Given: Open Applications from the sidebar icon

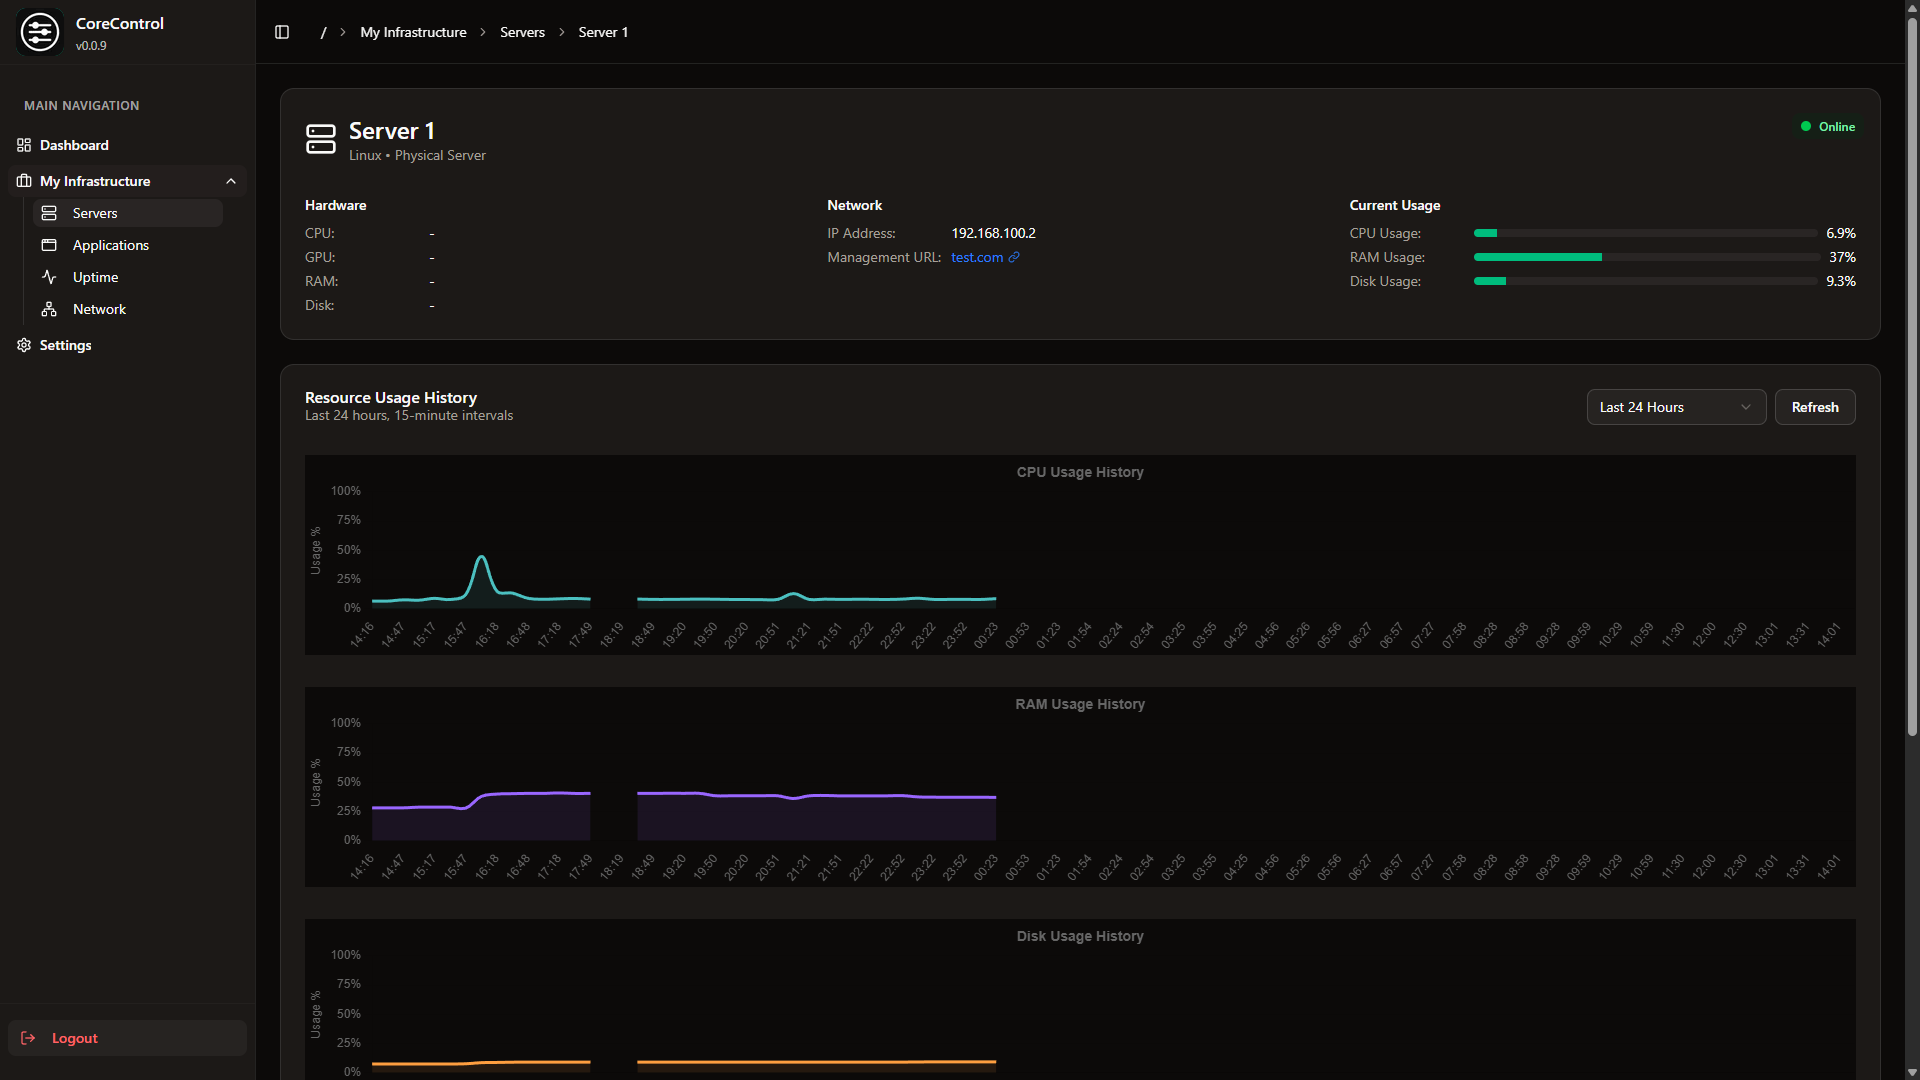Looking at the screenshot, I should (49, 245).
